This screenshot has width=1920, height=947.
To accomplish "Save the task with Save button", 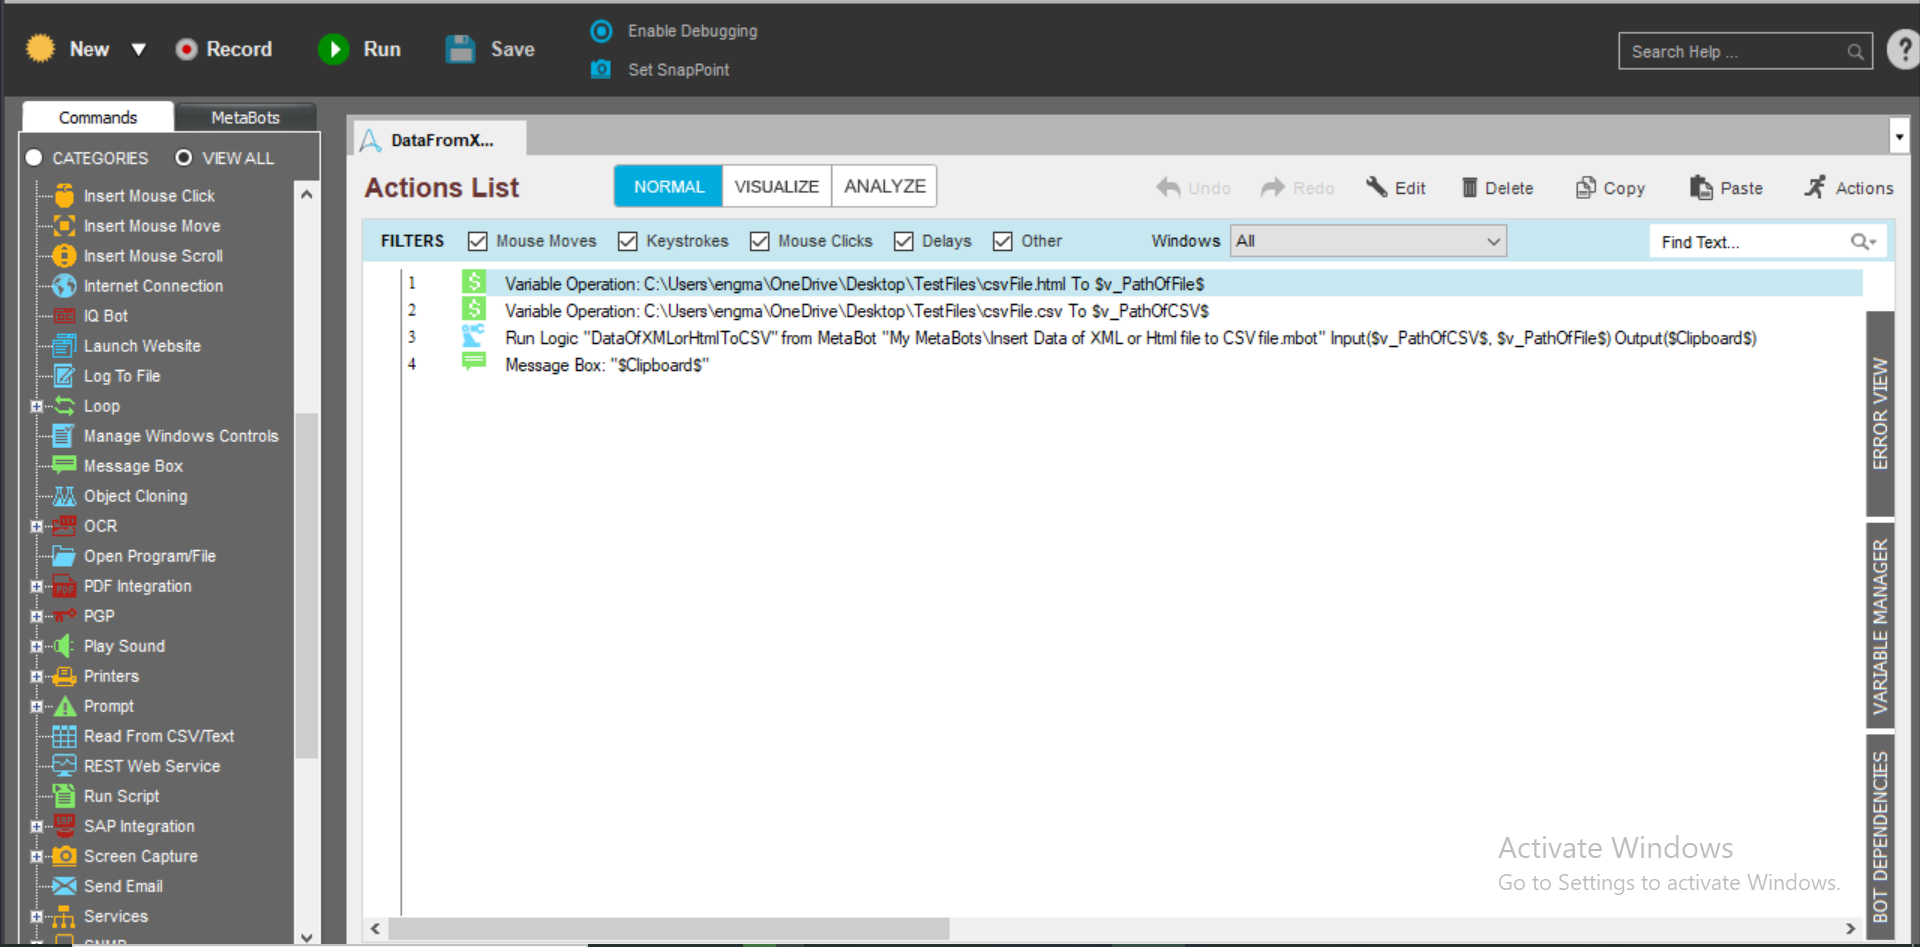I will tap(490, 49).
